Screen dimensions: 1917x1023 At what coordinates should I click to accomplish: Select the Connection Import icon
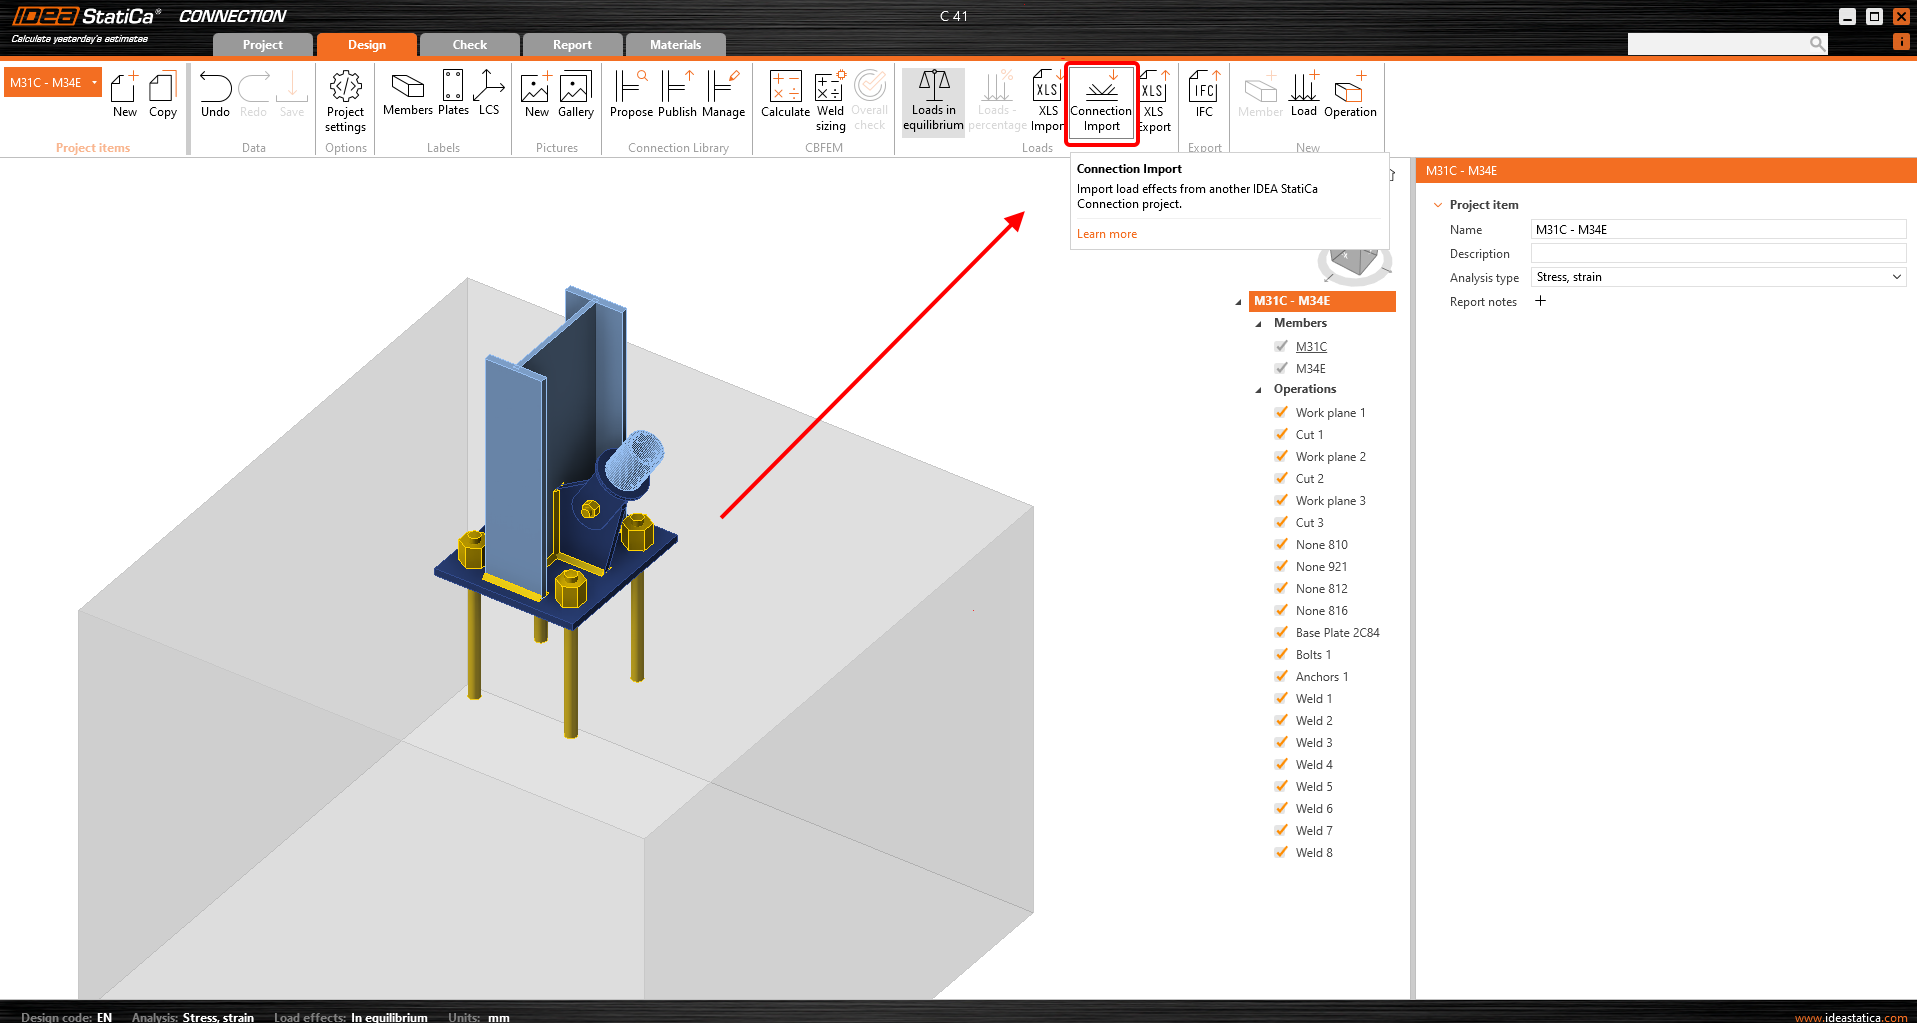pos(1101,101)
